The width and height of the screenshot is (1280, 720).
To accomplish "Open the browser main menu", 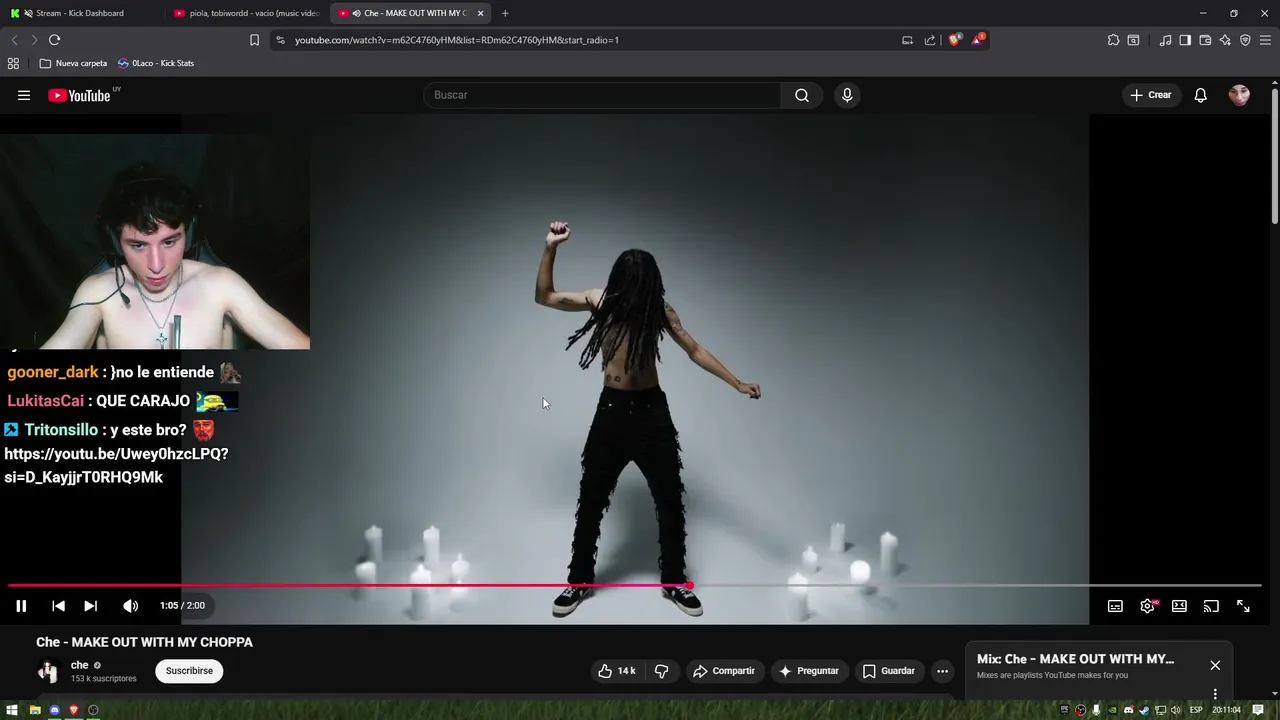I will (x=1266, y=40).
